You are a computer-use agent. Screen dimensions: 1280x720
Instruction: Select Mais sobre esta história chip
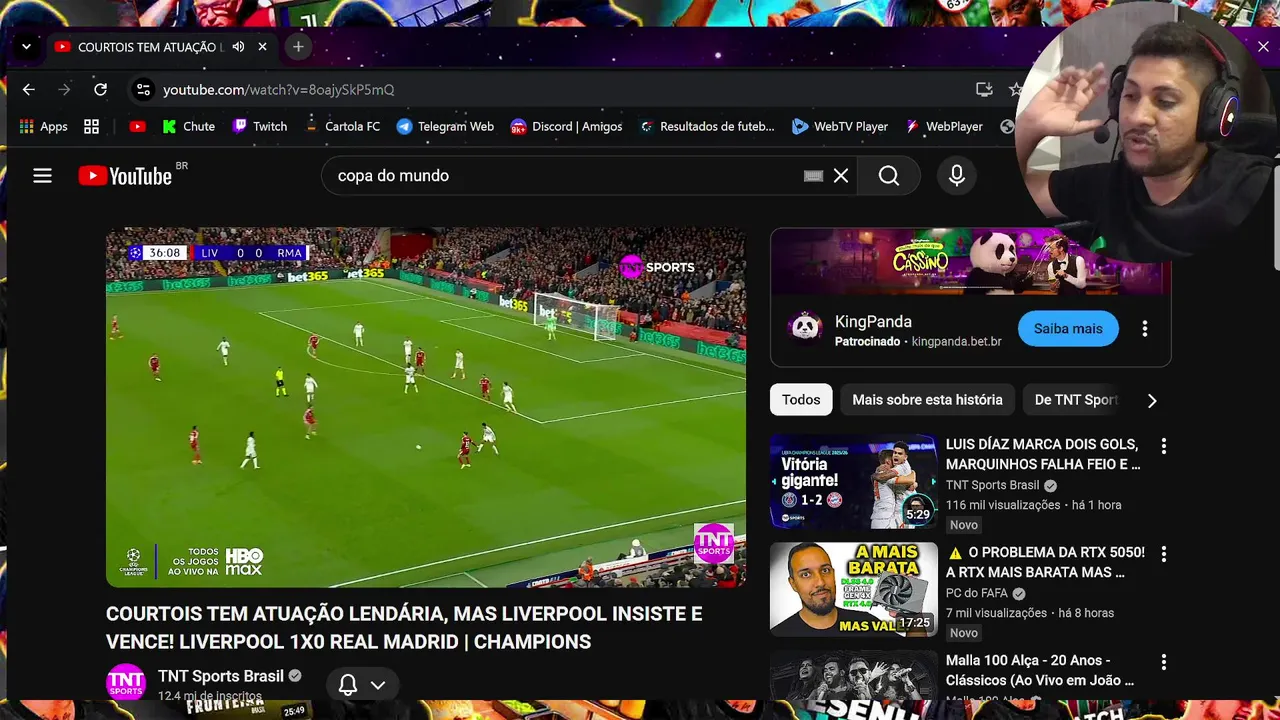tap(927, 400)
